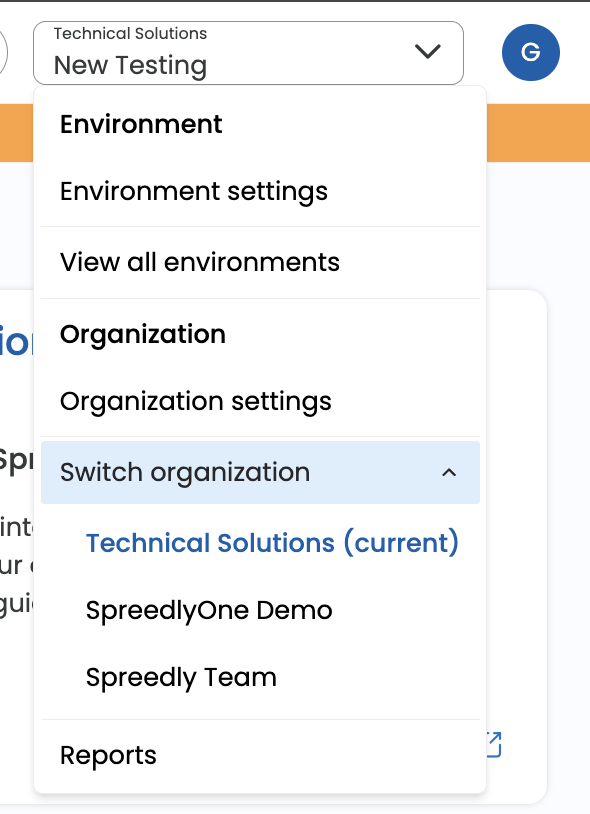Switch to the SpreedlyOne Demo organization

click(x=209, y=610)
